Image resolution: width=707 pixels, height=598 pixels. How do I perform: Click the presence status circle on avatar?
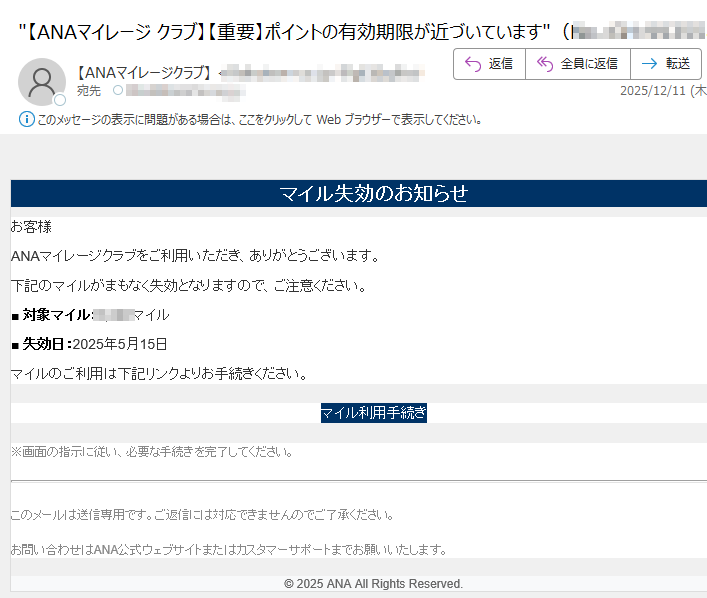point(60,100)
